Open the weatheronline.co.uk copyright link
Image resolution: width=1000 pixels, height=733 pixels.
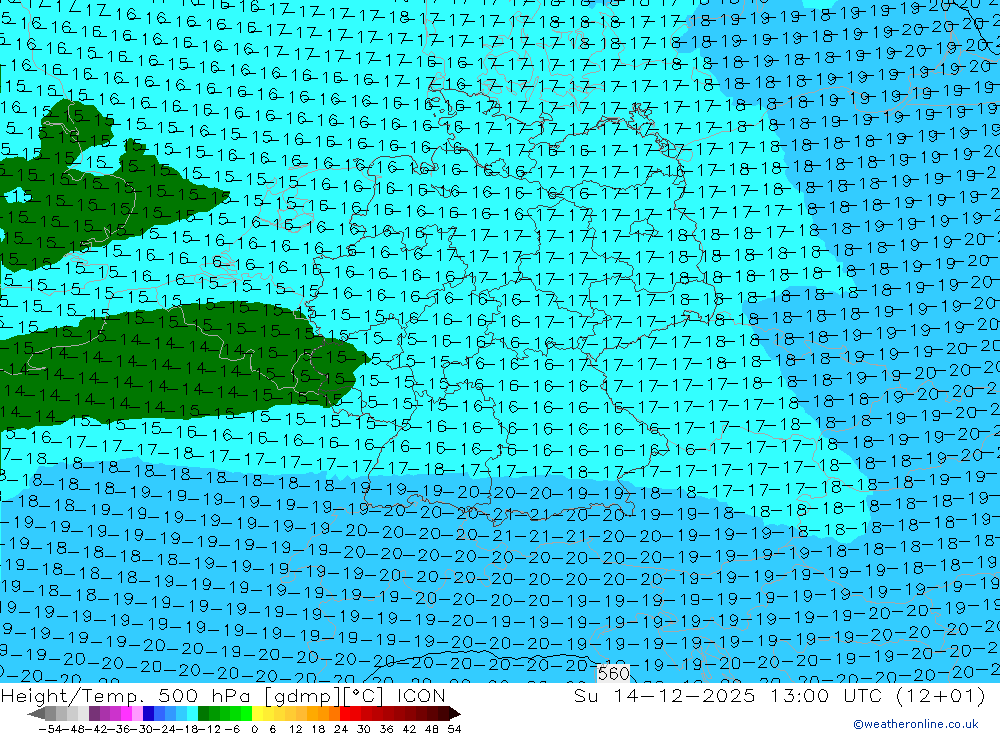[915, 724]
